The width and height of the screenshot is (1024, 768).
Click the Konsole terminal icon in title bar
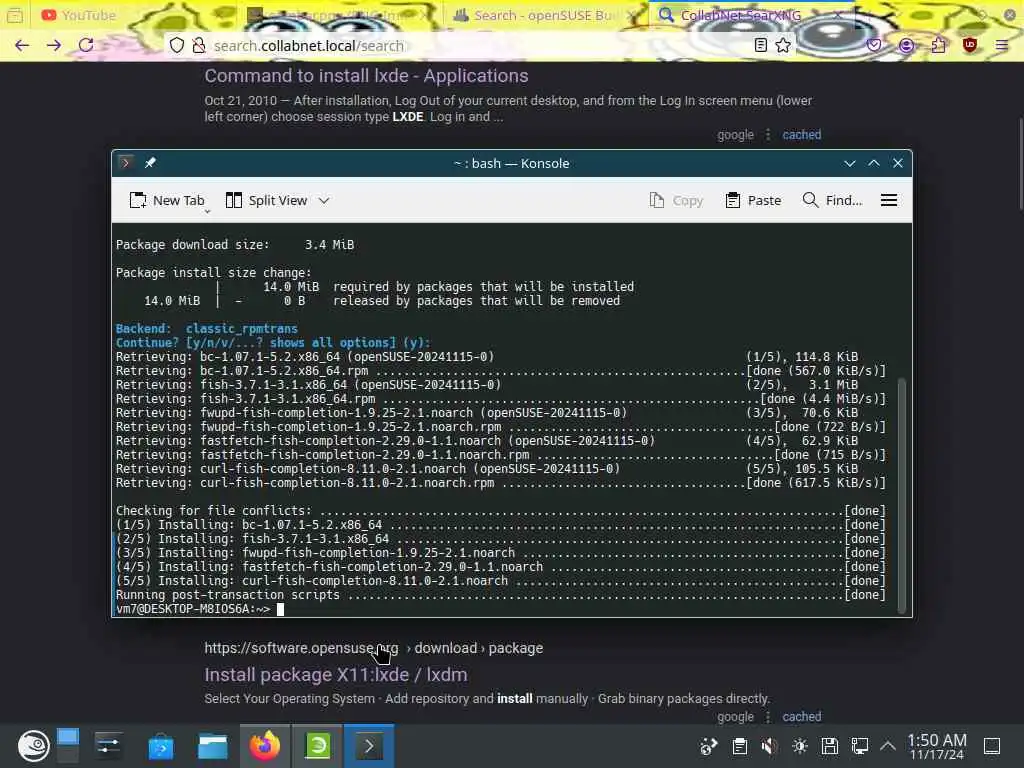126,163
